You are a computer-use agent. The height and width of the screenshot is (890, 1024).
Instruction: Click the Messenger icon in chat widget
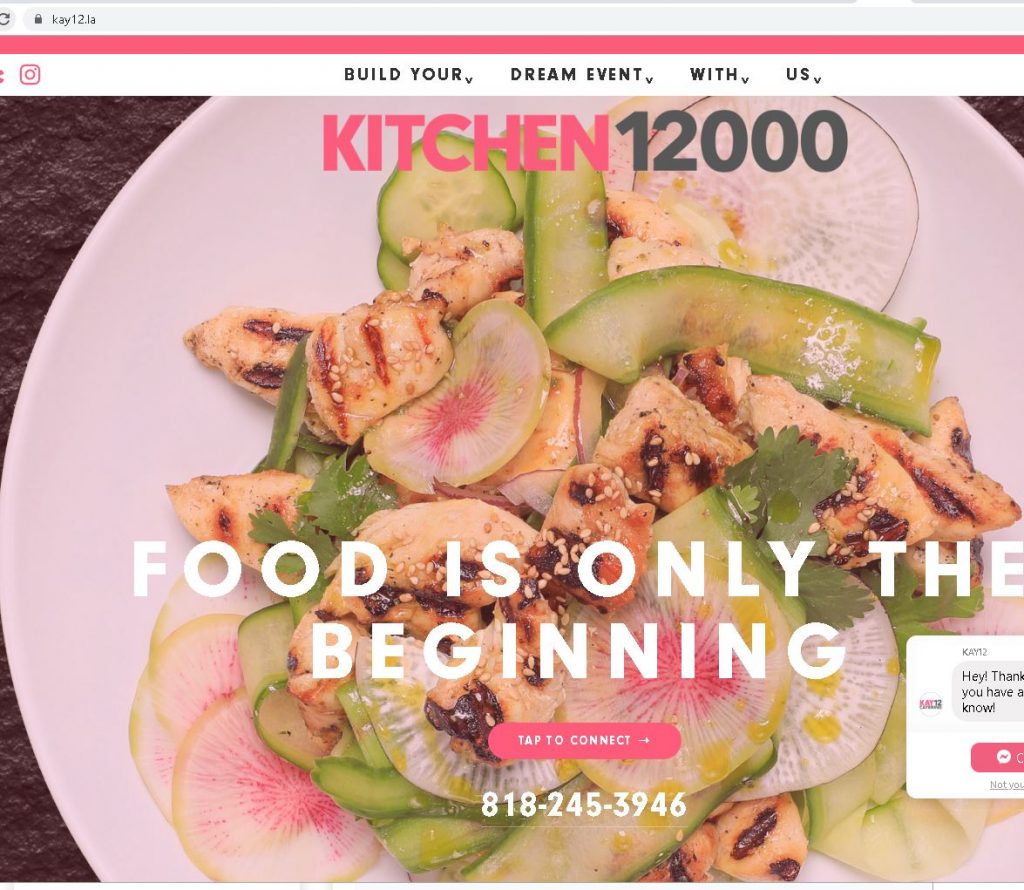pos(1004,757)
